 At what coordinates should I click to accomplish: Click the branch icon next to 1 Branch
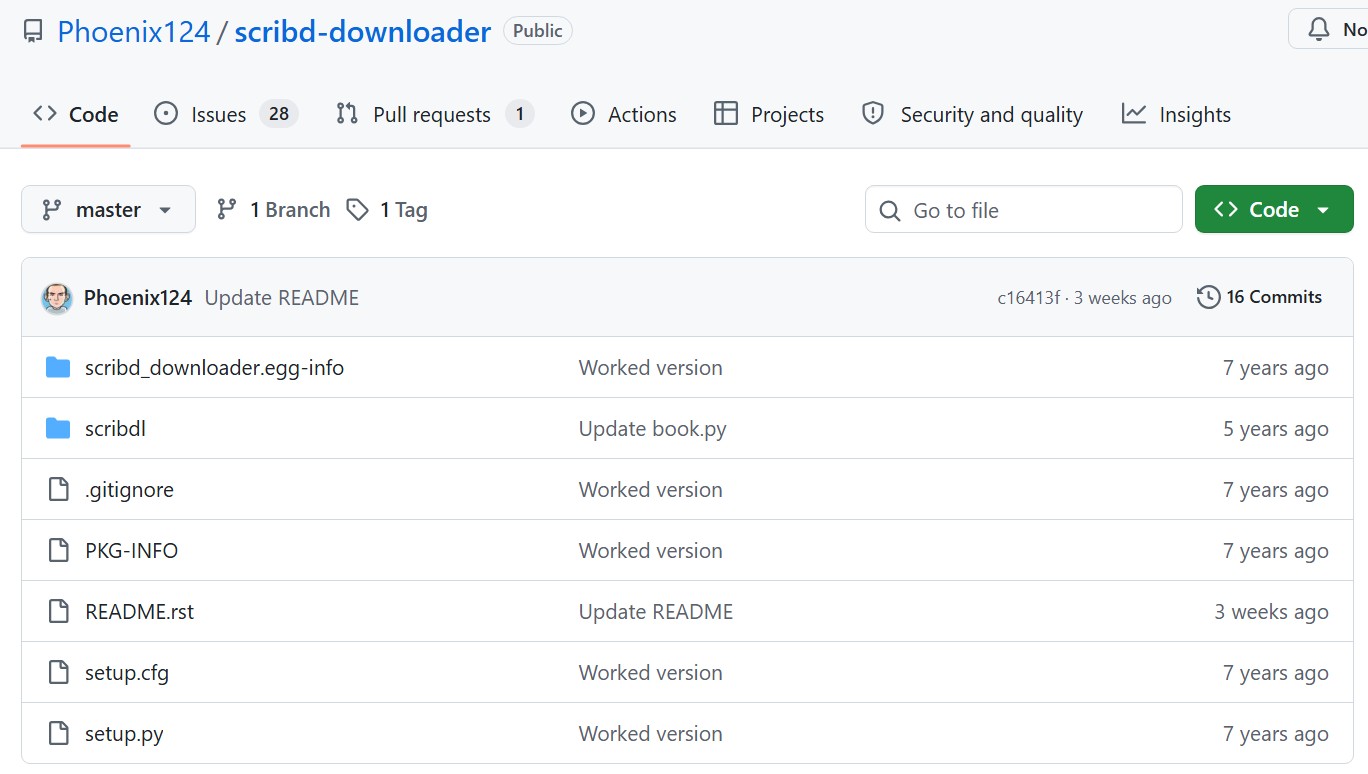pos(225,209)
